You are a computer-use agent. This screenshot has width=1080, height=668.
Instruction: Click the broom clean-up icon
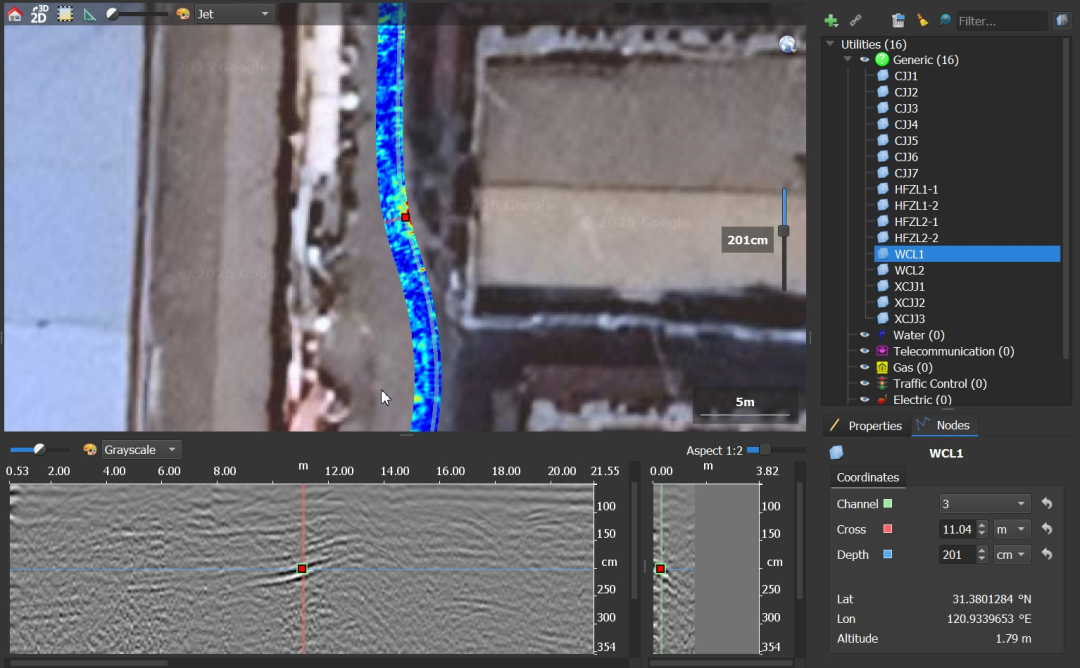(921, 20)
